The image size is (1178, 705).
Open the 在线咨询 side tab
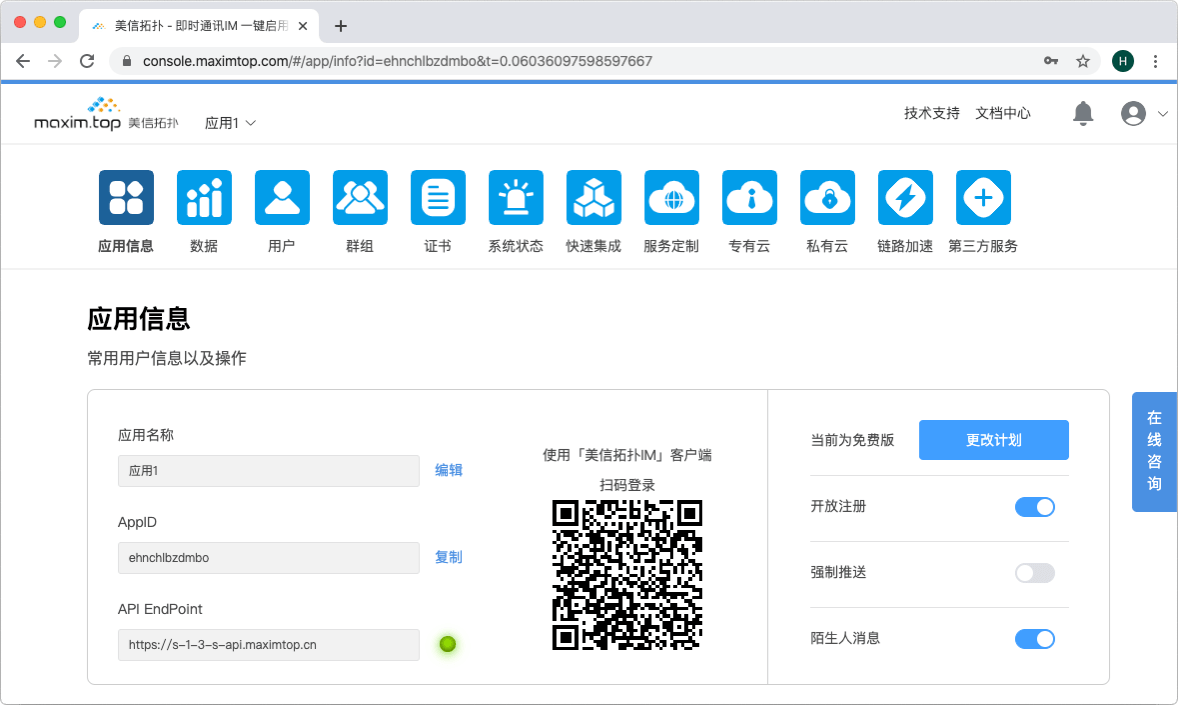(1154, 451)
